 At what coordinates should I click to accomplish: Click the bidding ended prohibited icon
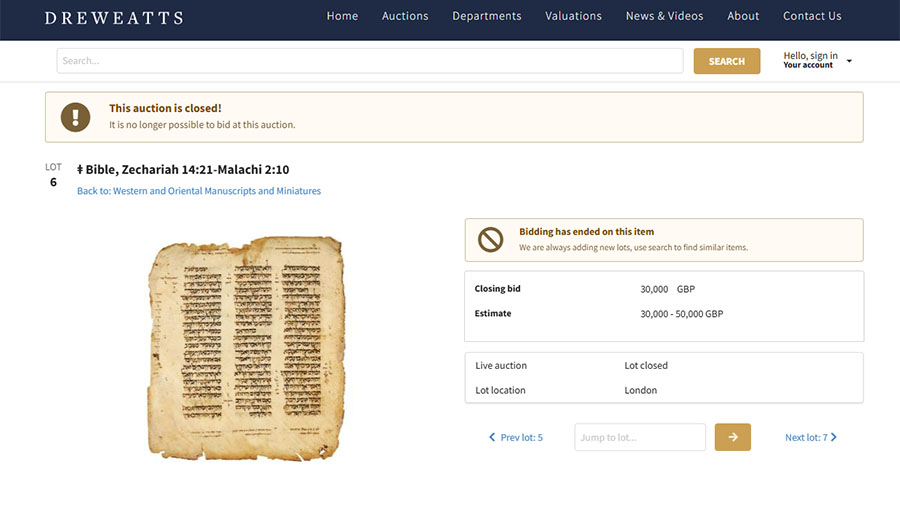click(x=490, y=240)
